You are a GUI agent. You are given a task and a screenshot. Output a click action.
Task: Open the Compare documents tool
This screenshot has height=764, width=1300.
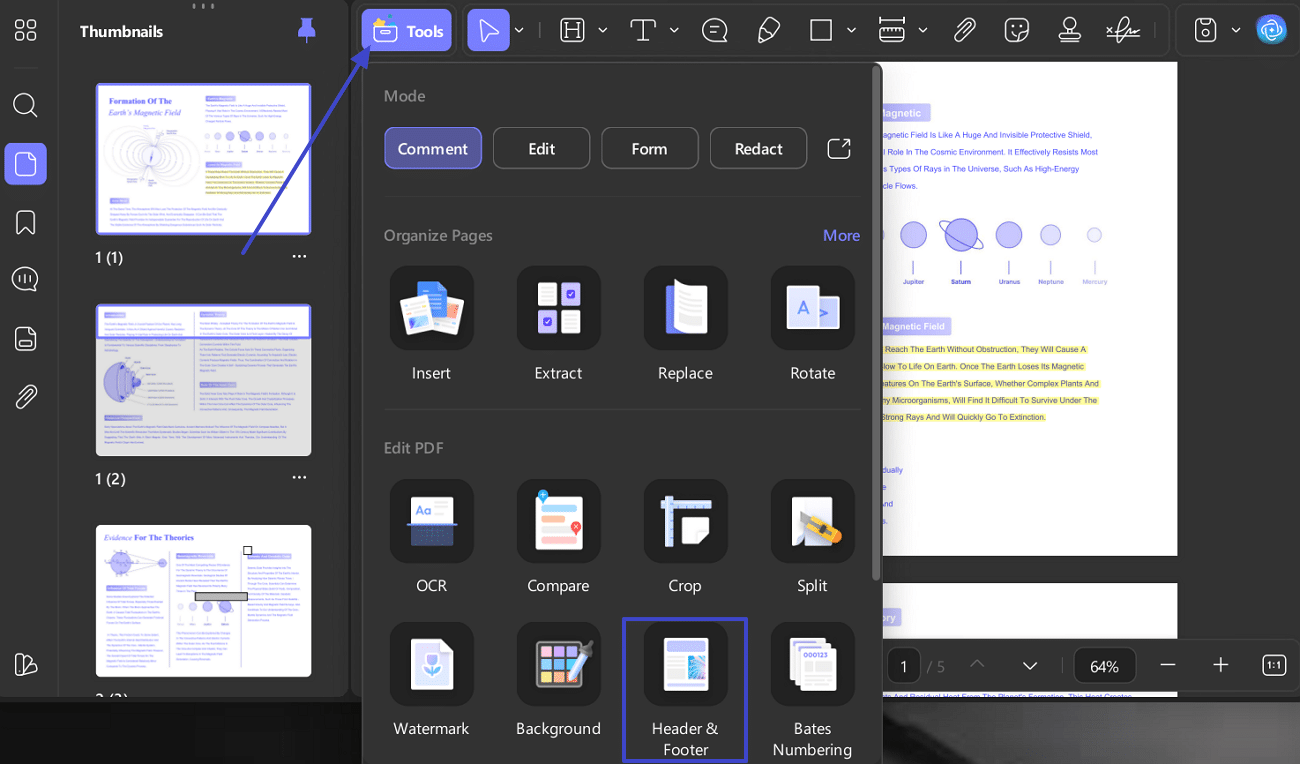click(558, 521)
